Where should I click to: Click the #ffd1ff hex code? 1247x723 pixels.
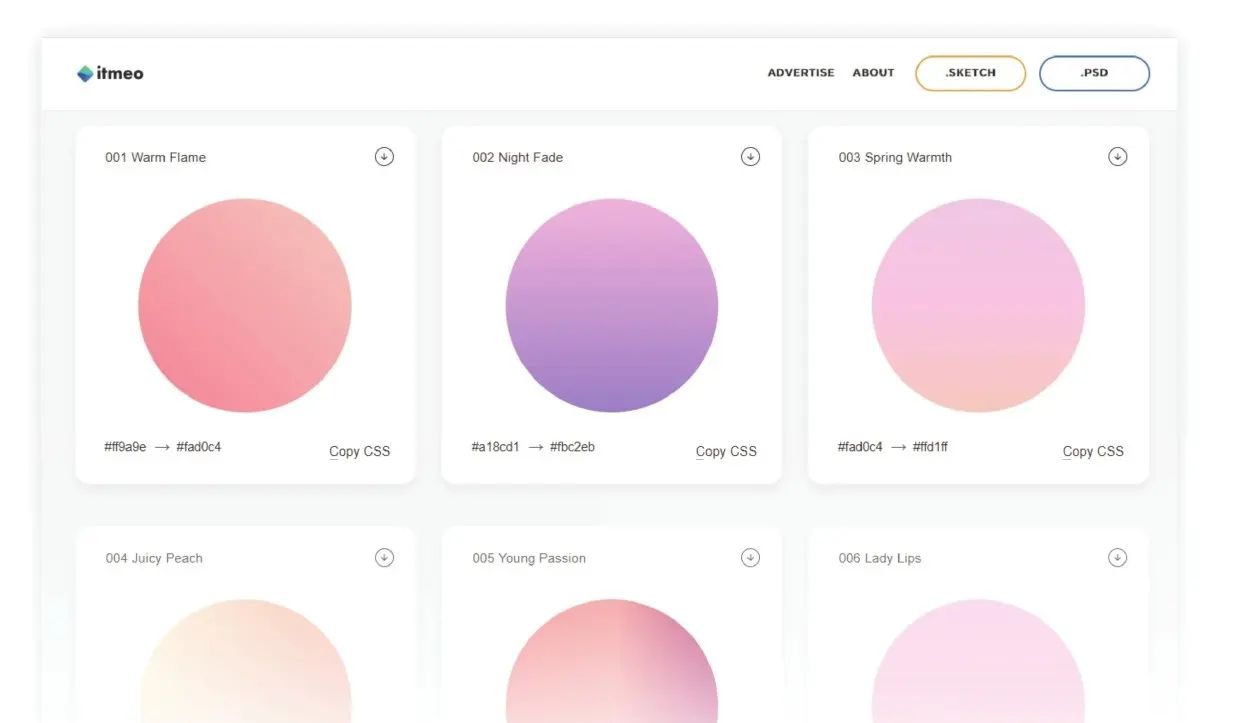[930, 447]
